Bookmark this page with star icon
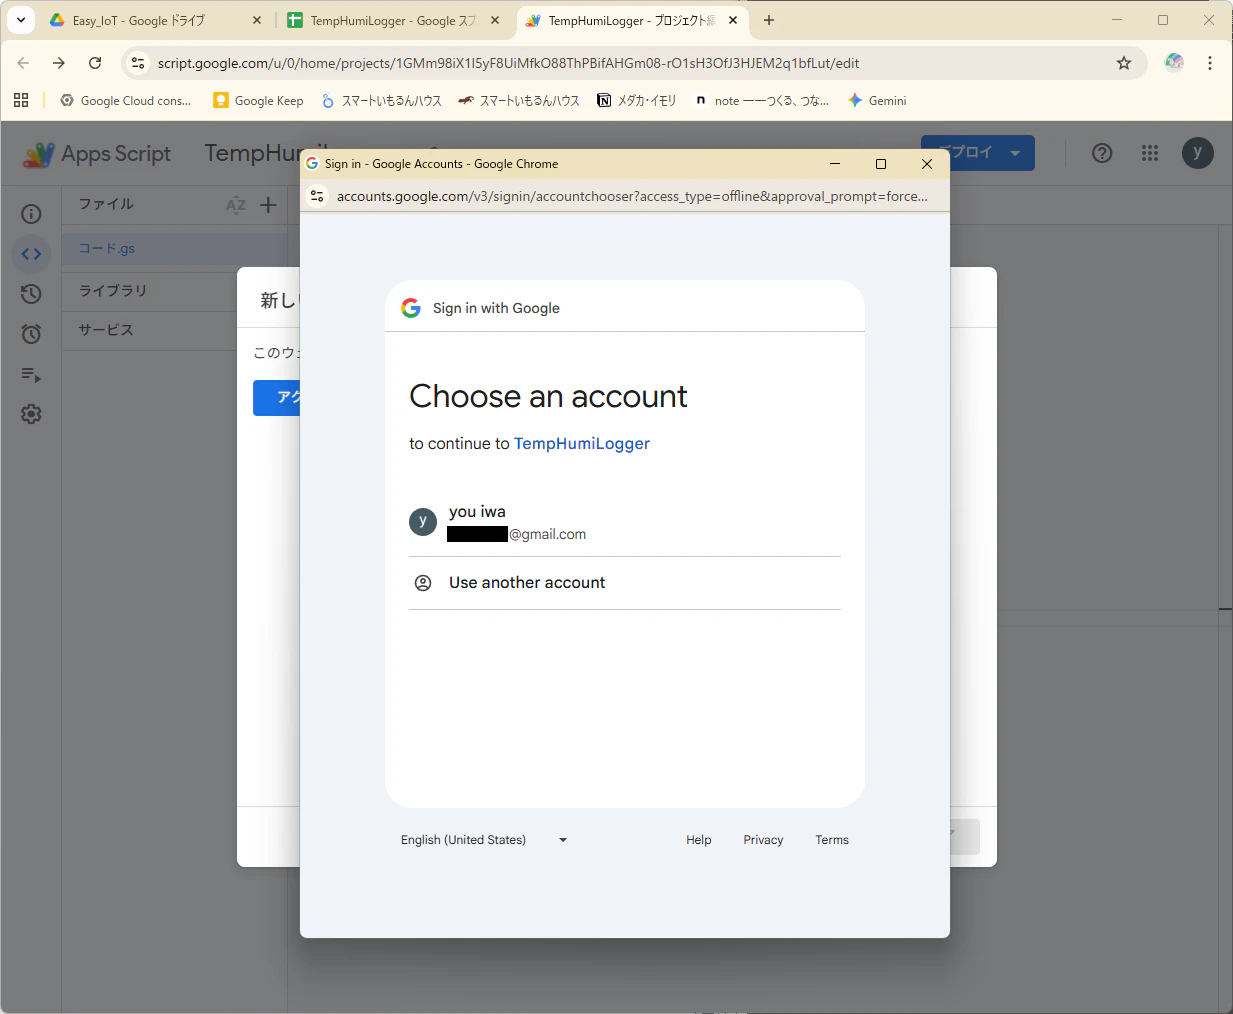The image size is (1233, 1014). coord(1124,63)
